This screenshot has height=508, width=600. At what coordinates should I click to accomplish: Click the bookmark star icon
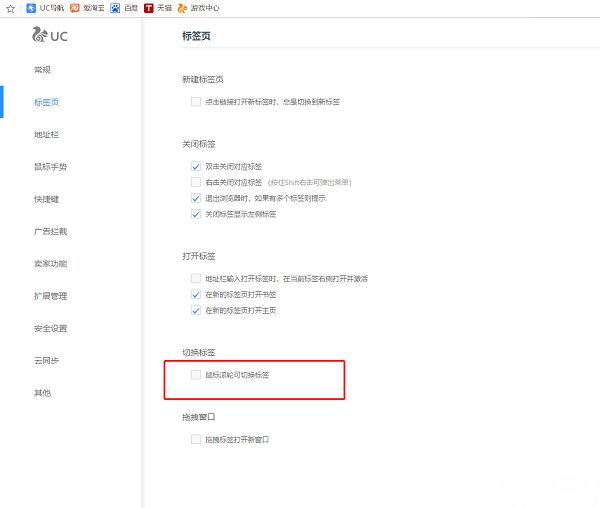point(11,8)
